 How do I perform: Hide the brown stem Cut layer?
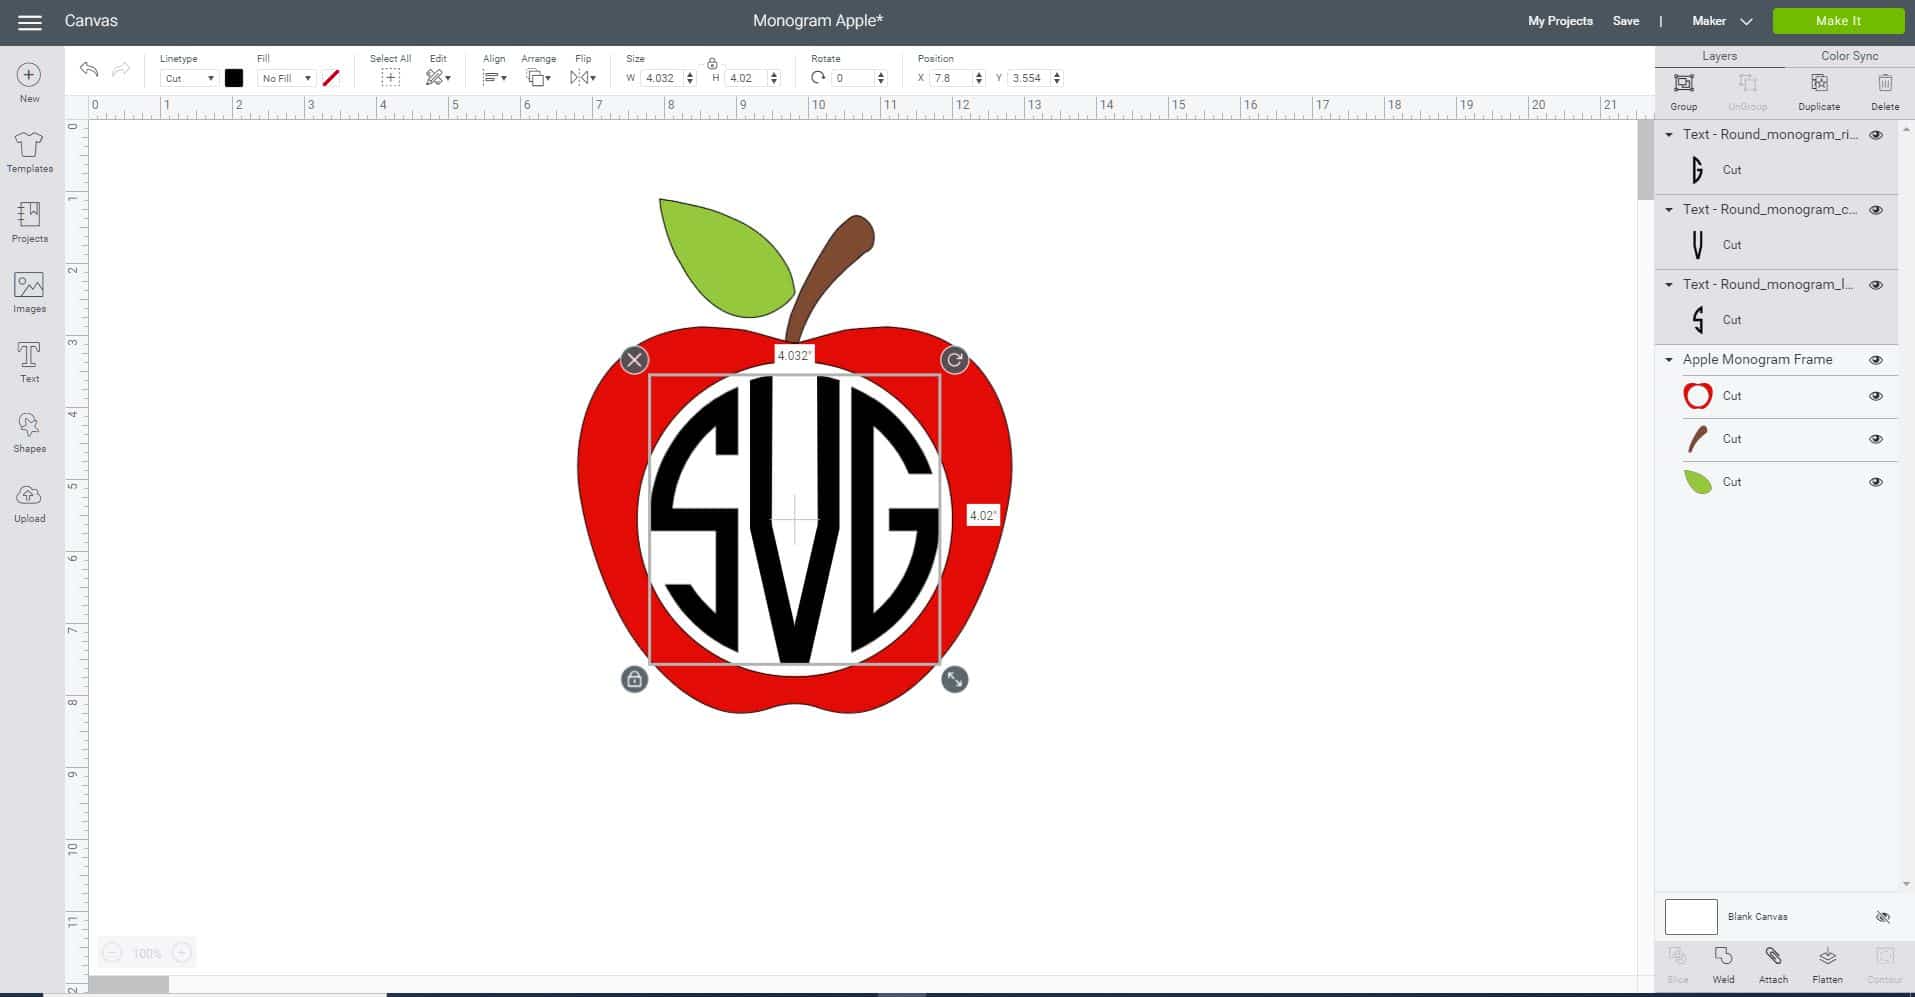coord(1876,440)
